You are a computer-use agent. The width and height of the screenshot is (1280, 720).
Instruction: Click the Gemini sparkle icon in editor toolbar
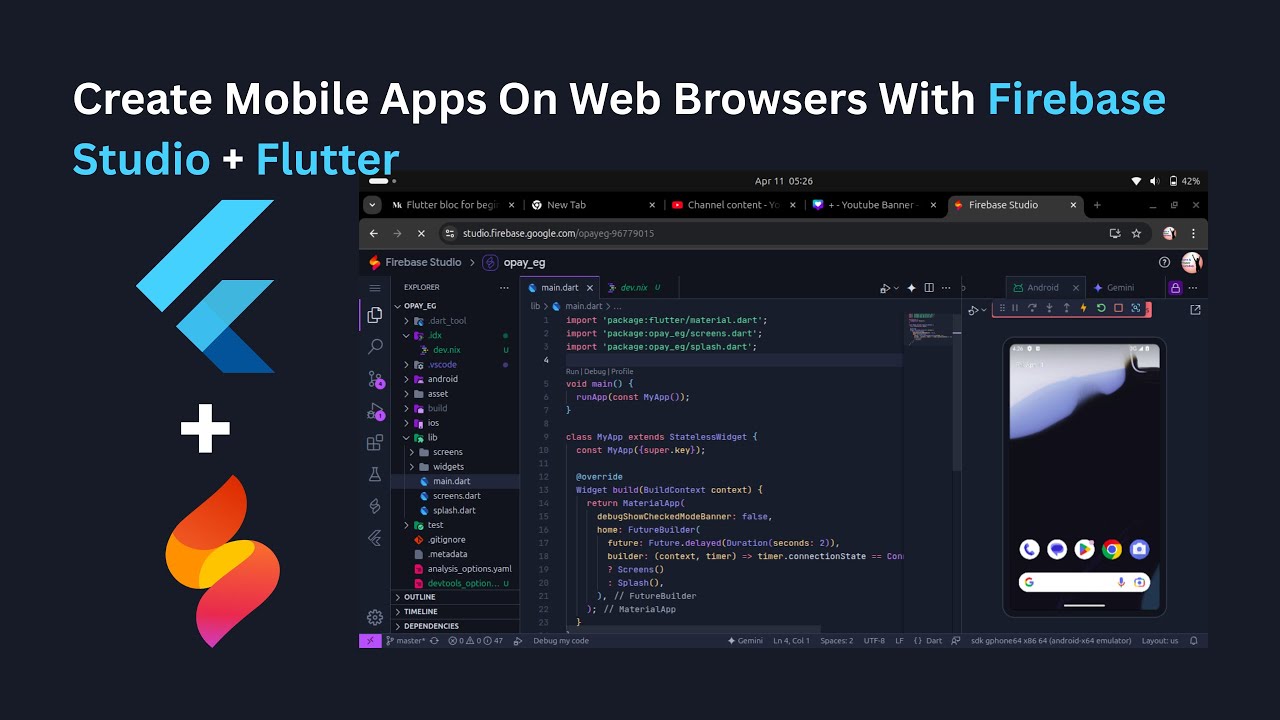pyautogui.click(x=912, y=288)
